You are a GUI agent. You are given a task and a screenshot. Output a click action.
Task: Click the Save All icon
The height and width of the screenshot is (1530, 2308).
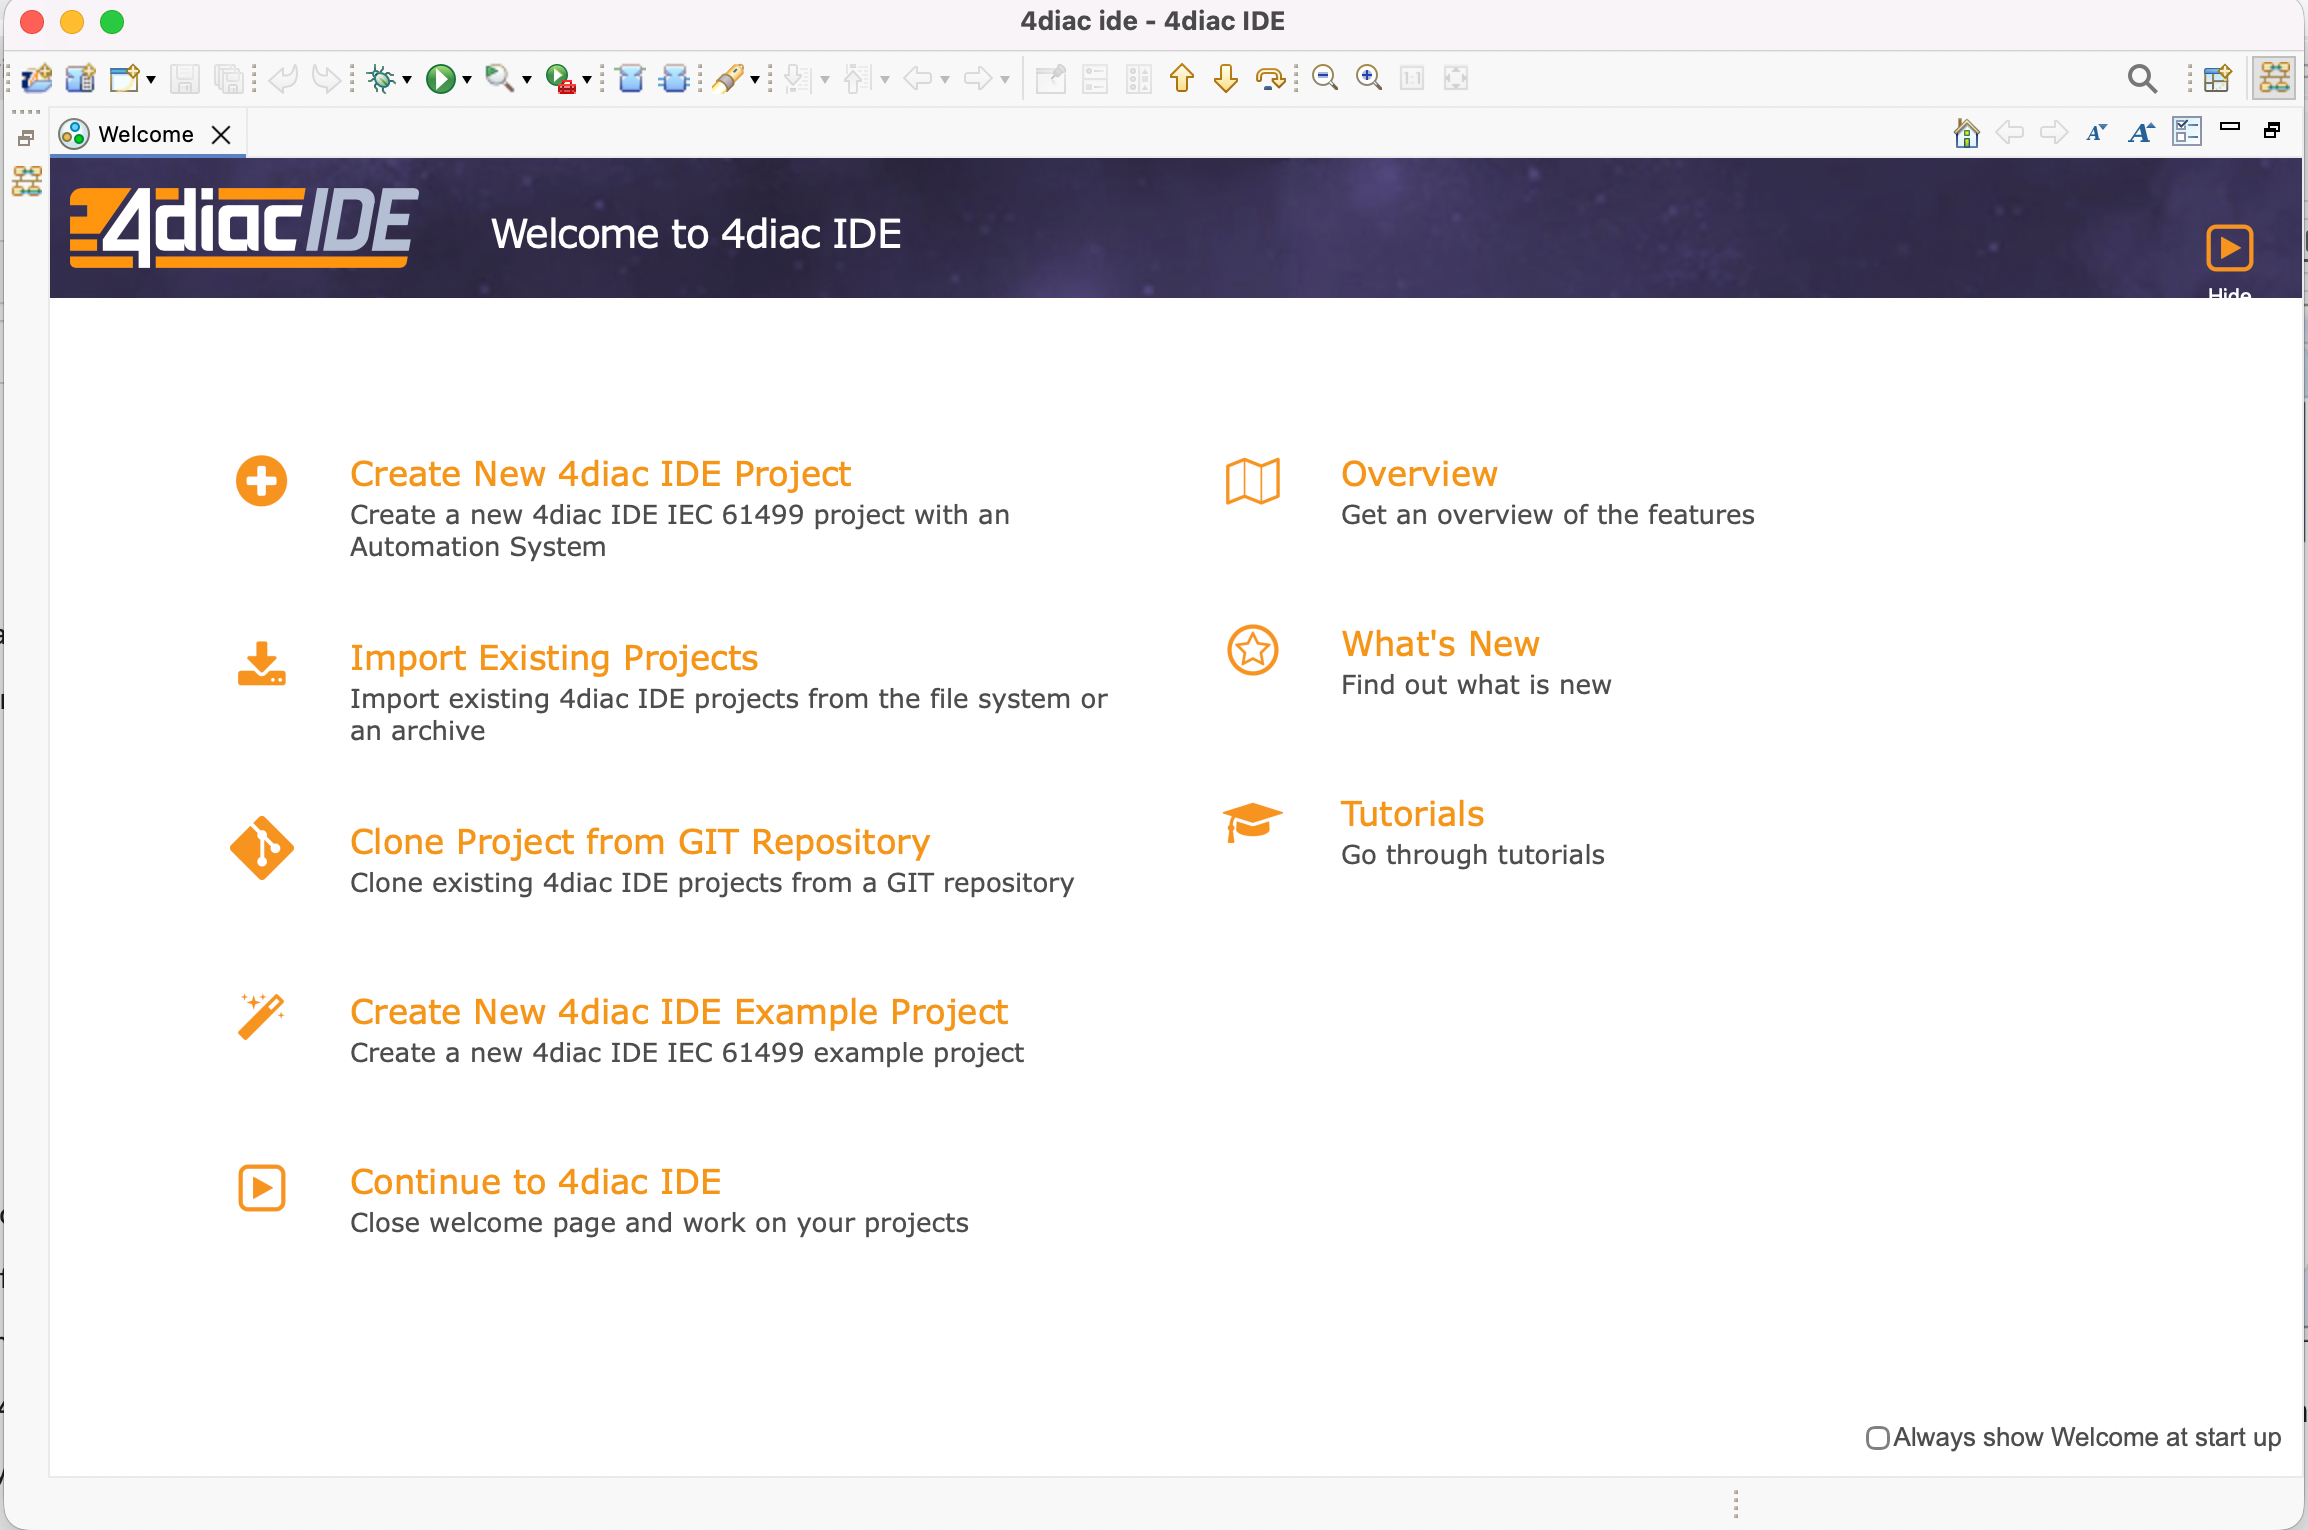click(x=229, y=78)
